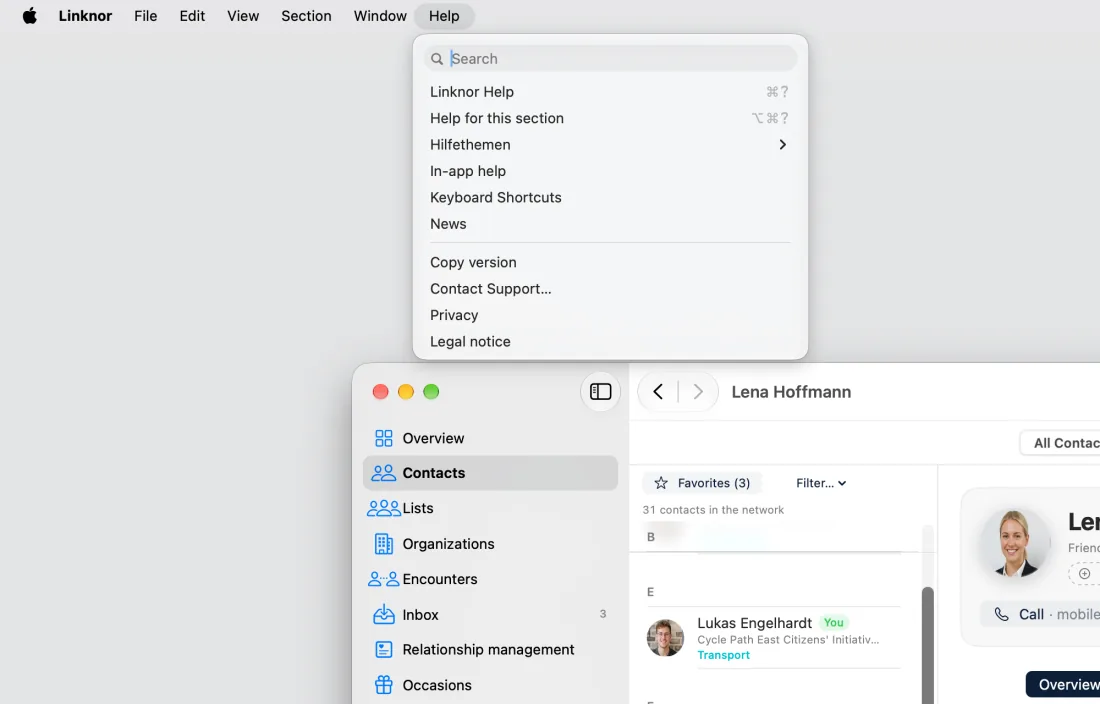Click the Encounters icon in sidebar
1100x704 pixels.
[x=384, y=579]
